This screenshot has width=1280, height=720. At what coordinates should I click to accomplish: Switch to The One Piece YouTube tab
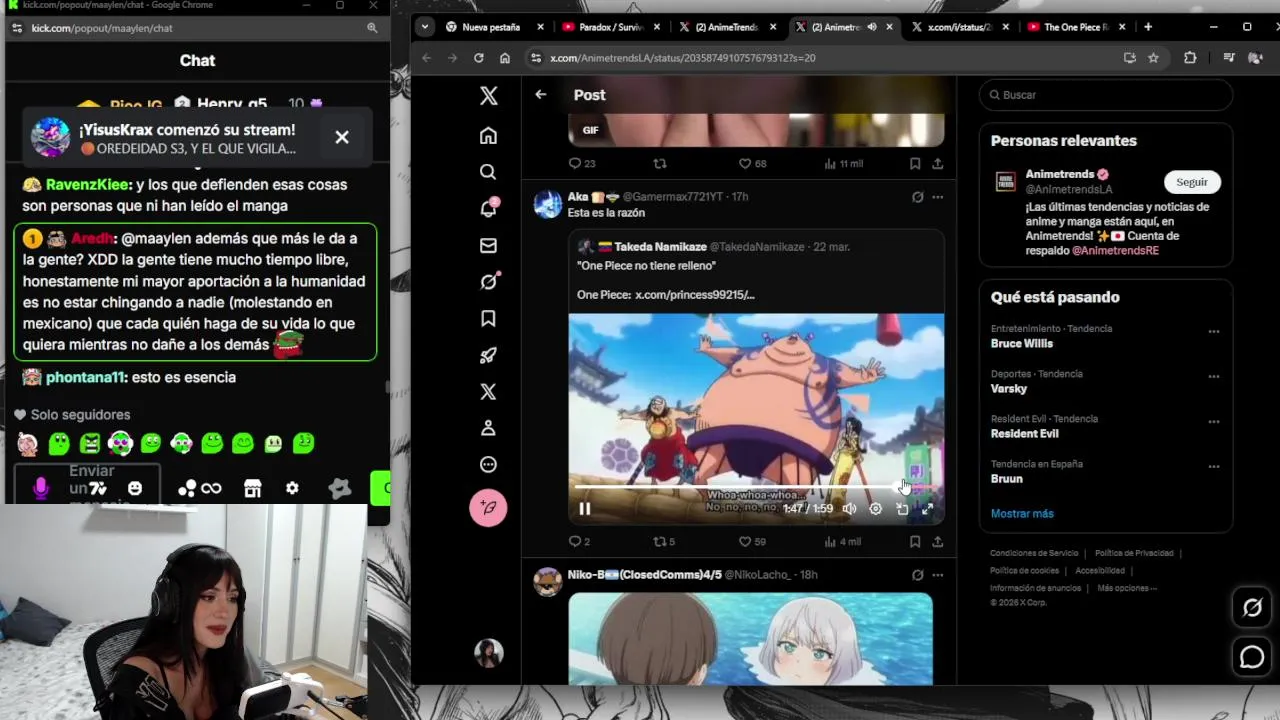click(1076, 27)
